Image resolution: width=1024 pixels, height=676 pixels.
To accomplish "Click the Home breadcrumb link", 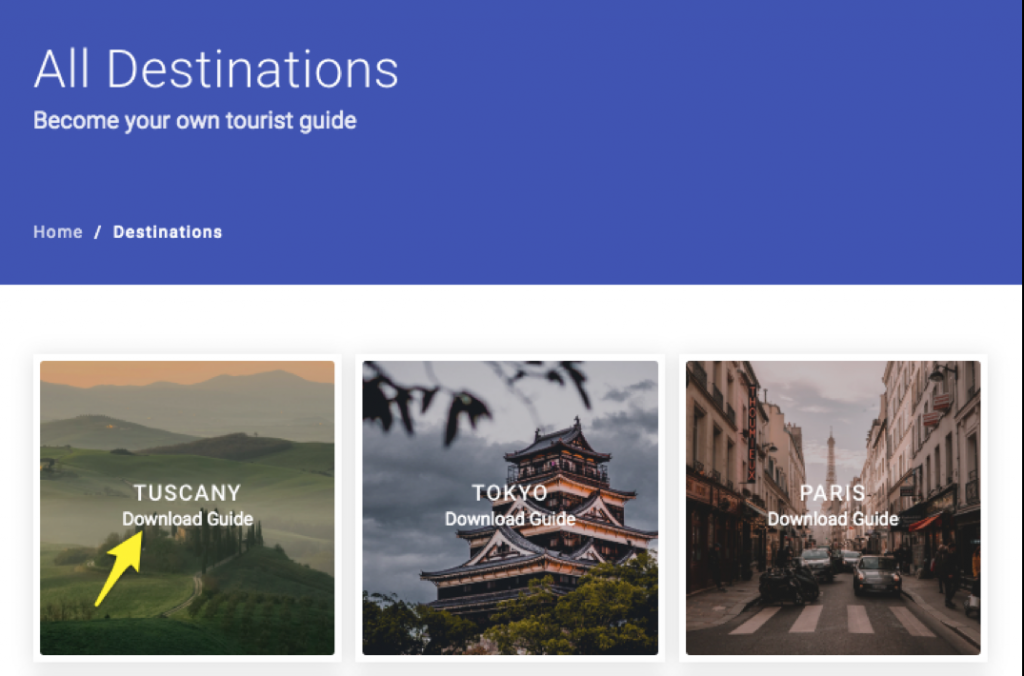I will (58, 232).
